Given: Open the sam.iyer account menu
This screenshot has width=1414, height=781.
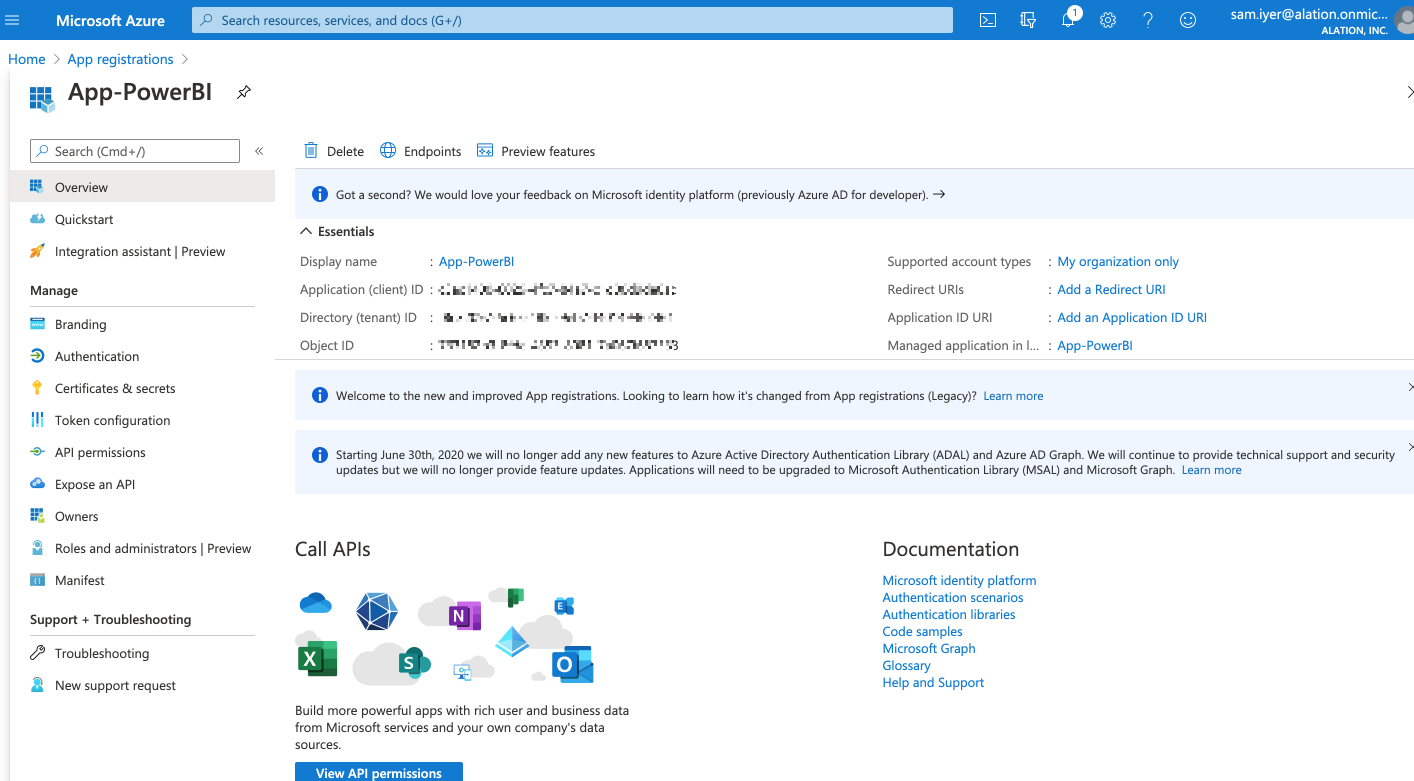Looking at the screenshot, I should (1320, 20).
